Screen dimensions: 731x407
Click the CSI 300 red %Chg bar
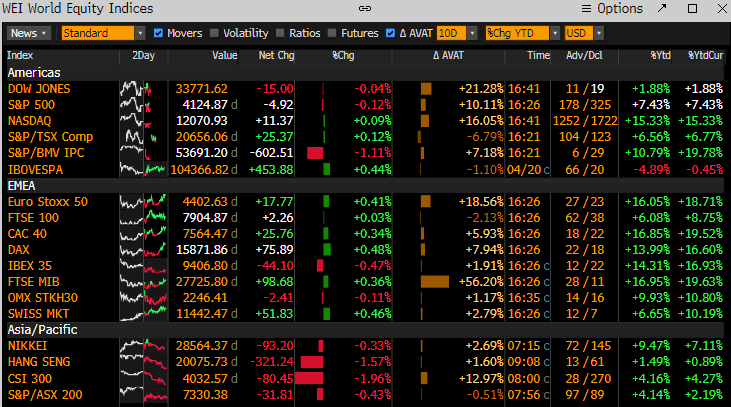(x=310, y=379)
